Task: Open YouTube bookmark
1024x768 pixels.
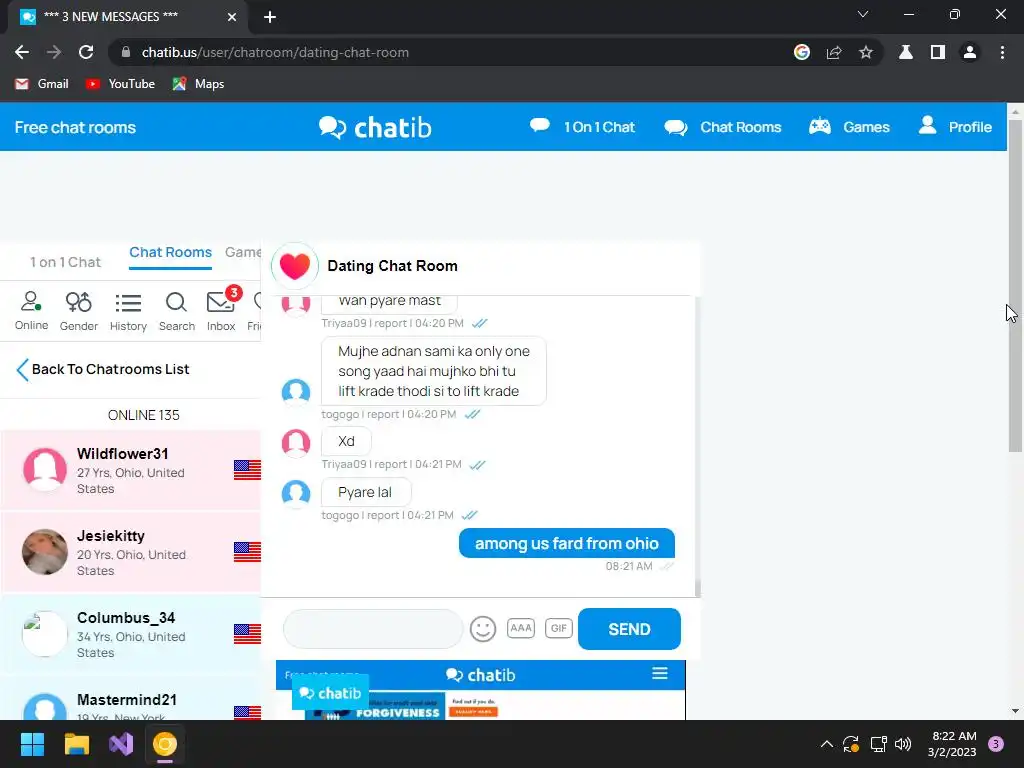Action: click(x=121, y=84)
